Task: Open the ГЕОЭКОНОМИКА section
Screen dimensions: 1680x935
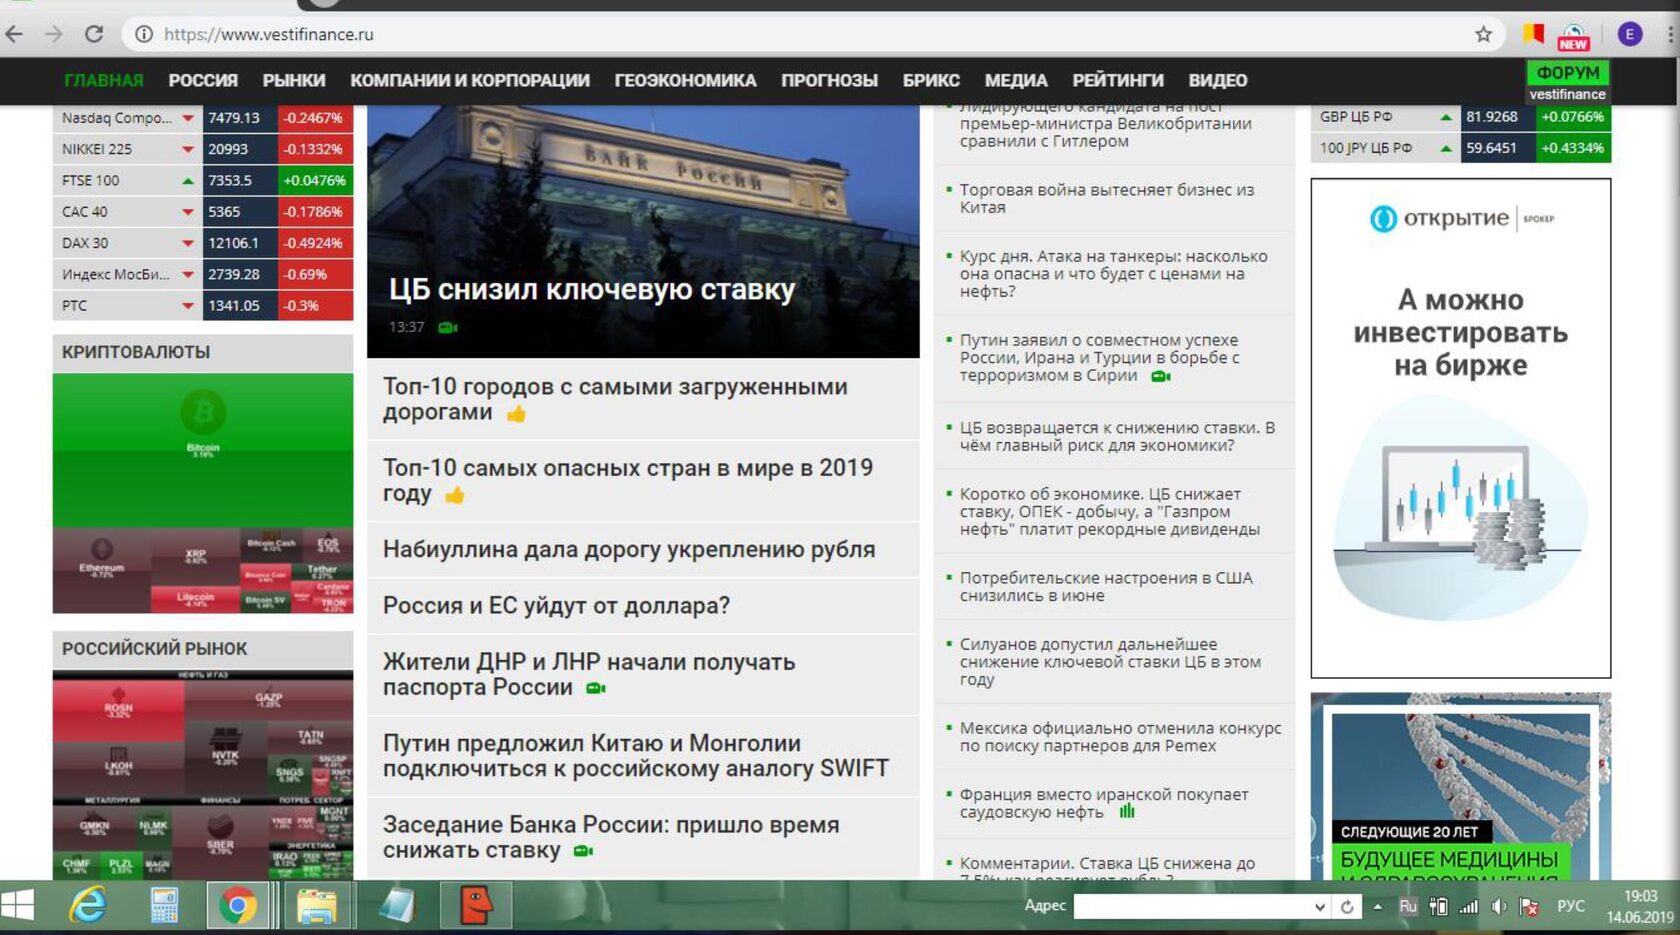Action: click(685, 80)
